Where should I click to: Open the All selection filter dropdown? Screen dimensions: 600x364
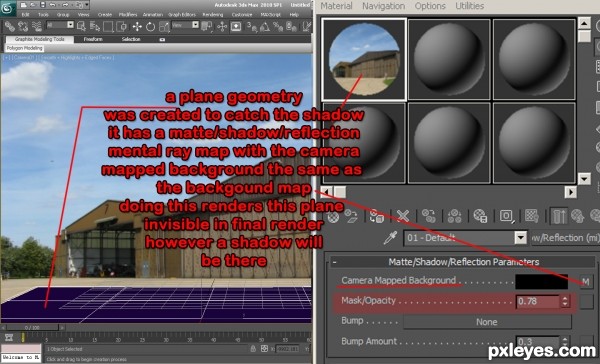point(60,25)
